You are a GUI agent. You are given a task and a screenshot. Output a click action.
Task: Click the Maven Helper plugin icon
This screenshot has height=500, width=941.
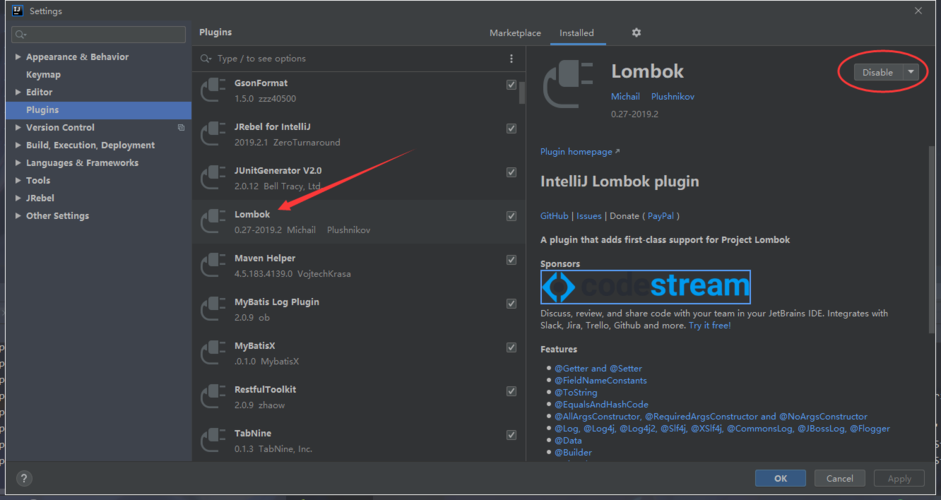click(213, 265)
